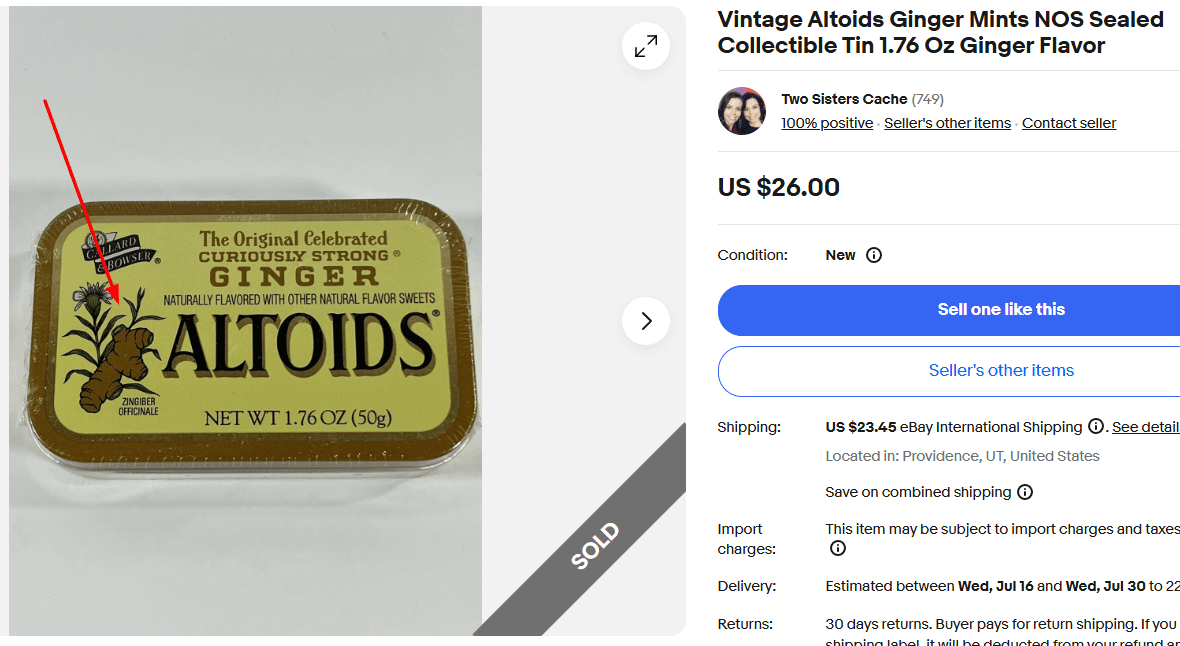Click the SOLD banner on the photo
Screen dimensions: 1180x646
[594, 544]
